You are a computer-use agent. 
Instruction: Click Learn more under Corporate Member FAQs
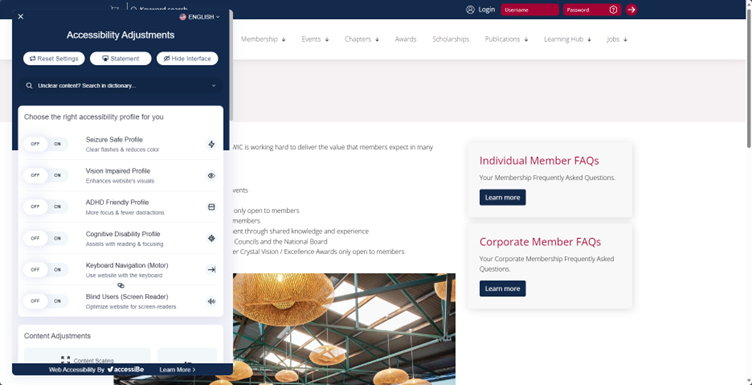(x=503, y=289)
